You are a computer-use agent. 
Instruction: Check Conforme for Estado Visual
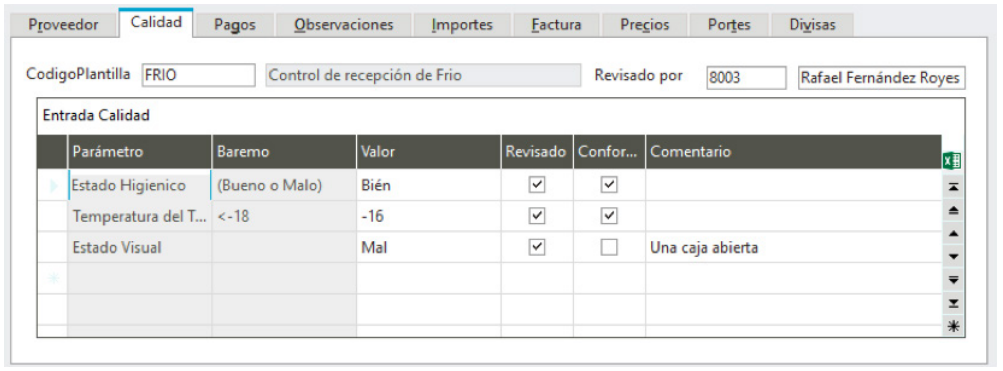point(609,248)
